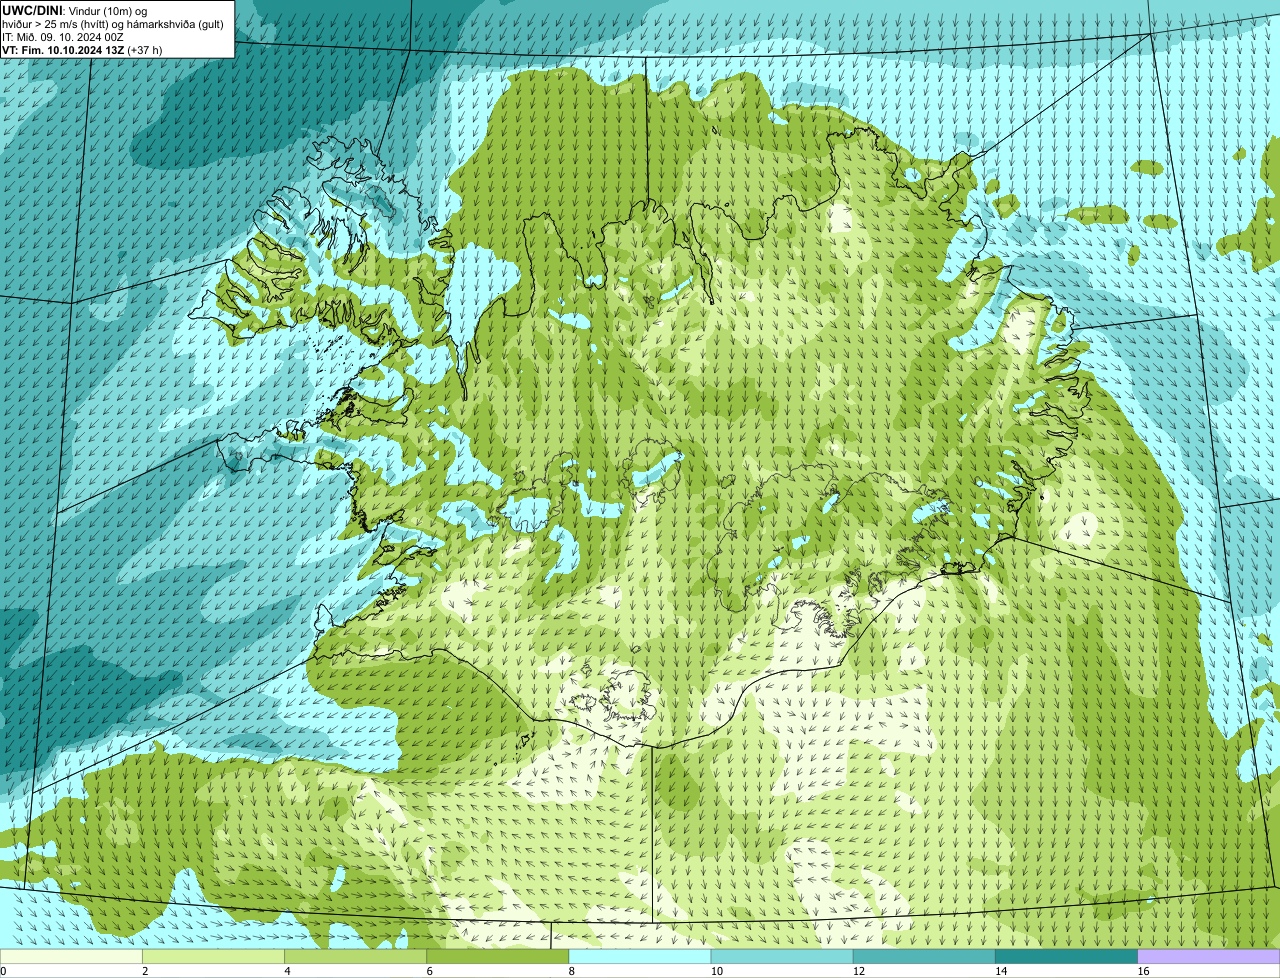
Task: Click the legend scale value "0"
Action: pyautogui.click(x=4, y=971)
